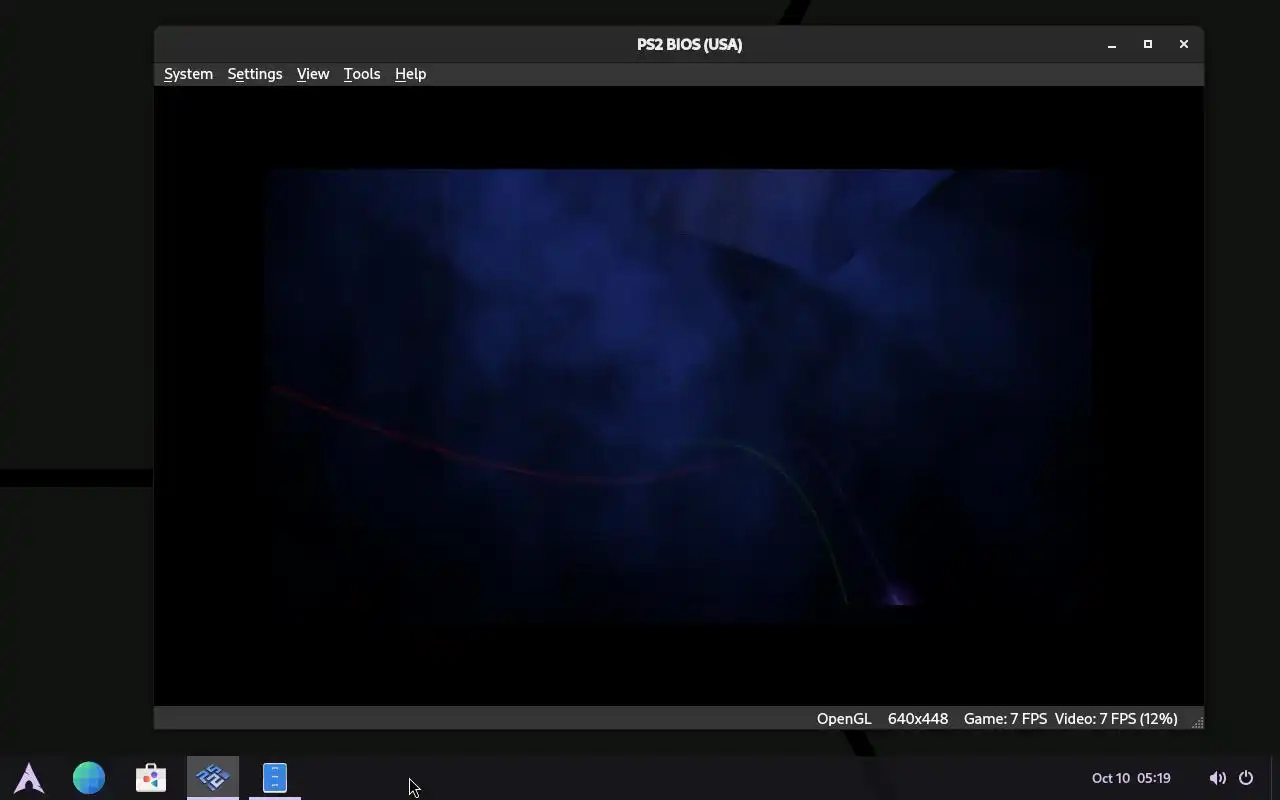Click the window resize grip corner
The image size is (1280, 800).
coord(1196,722)
